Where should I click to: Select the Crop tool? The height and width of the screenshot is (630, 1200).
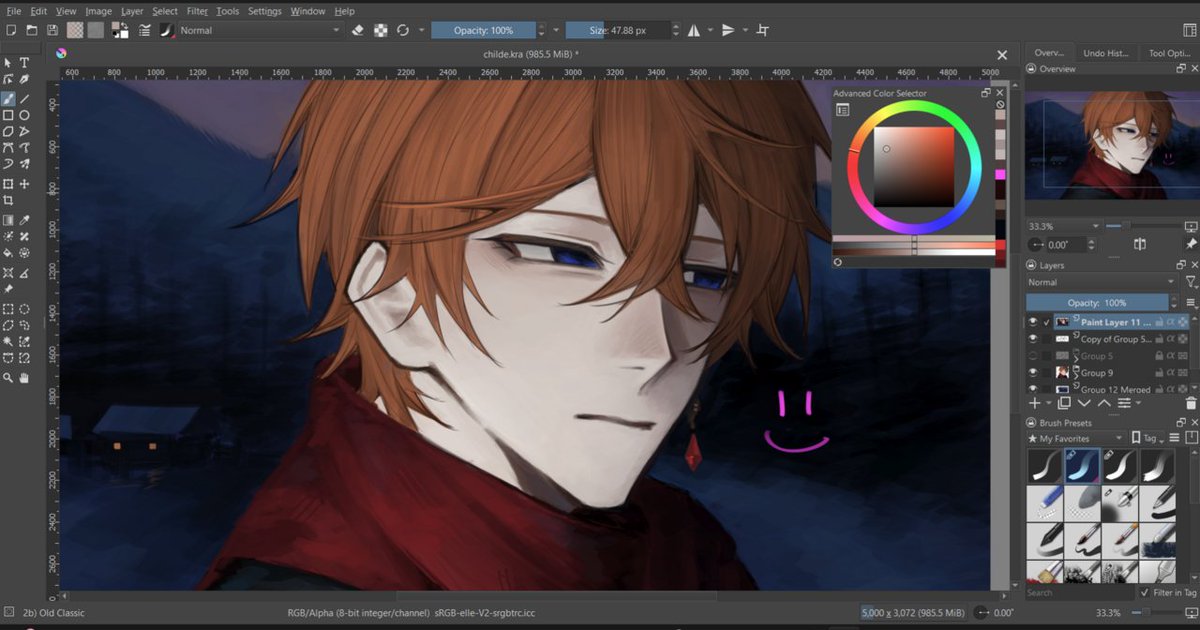click(8, 201)
